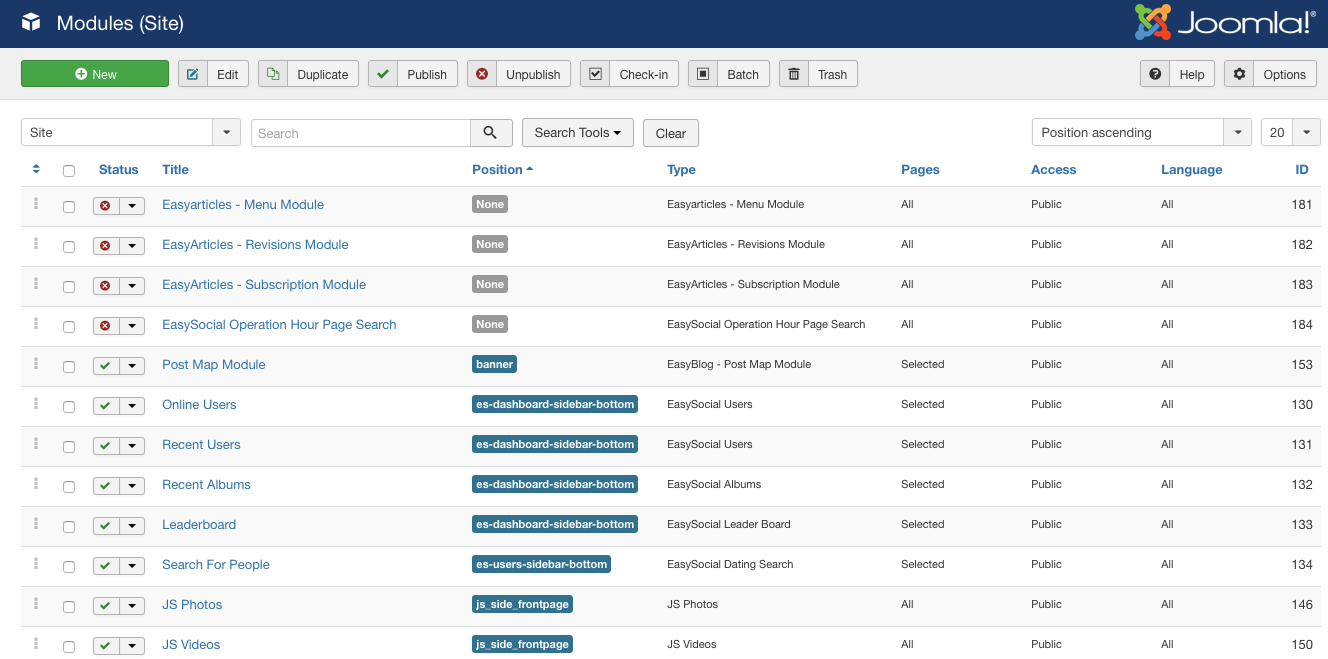Screen dimensions: 1328x659
Task: Sort by Title column header
Action: tap(175, 170)
